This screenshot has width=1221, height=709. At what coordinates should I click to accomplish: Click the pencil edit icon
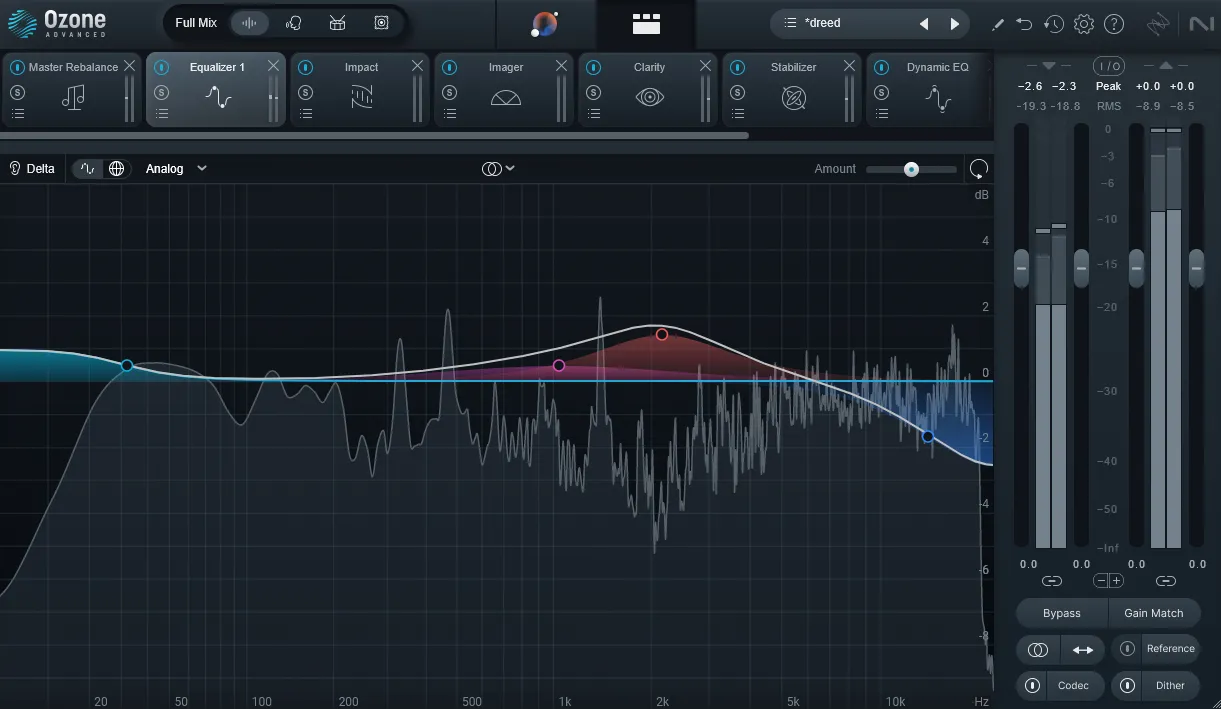click(997, 24)
